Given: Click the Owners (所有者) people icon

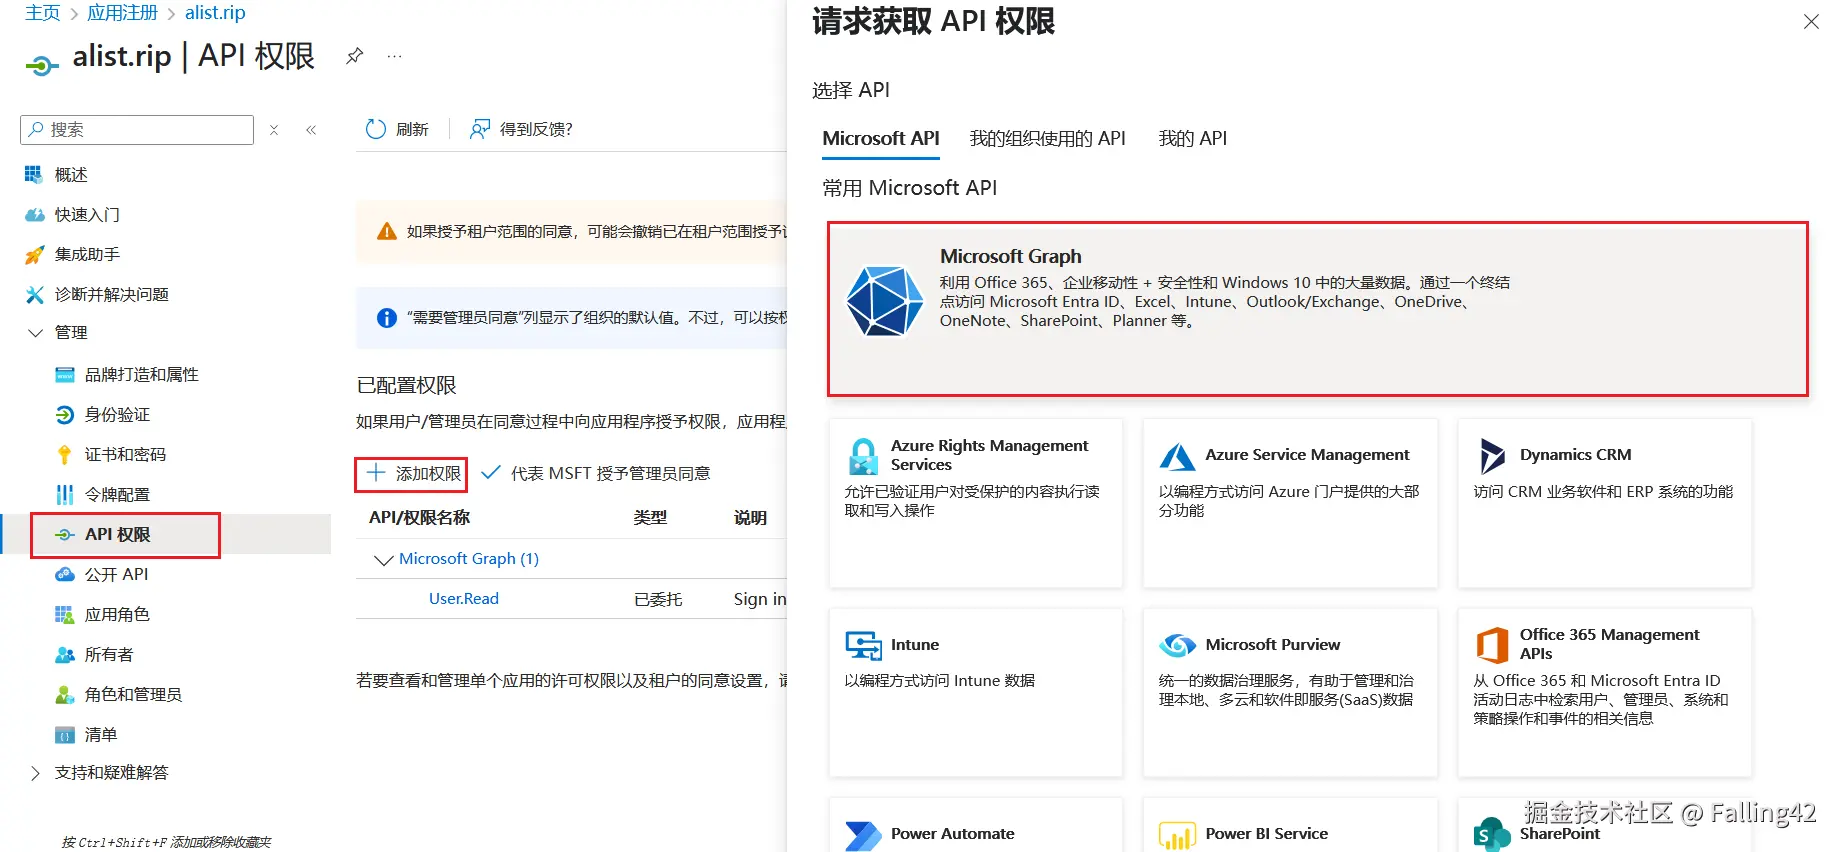Looking at the screenshot, I should click(65, 654).
